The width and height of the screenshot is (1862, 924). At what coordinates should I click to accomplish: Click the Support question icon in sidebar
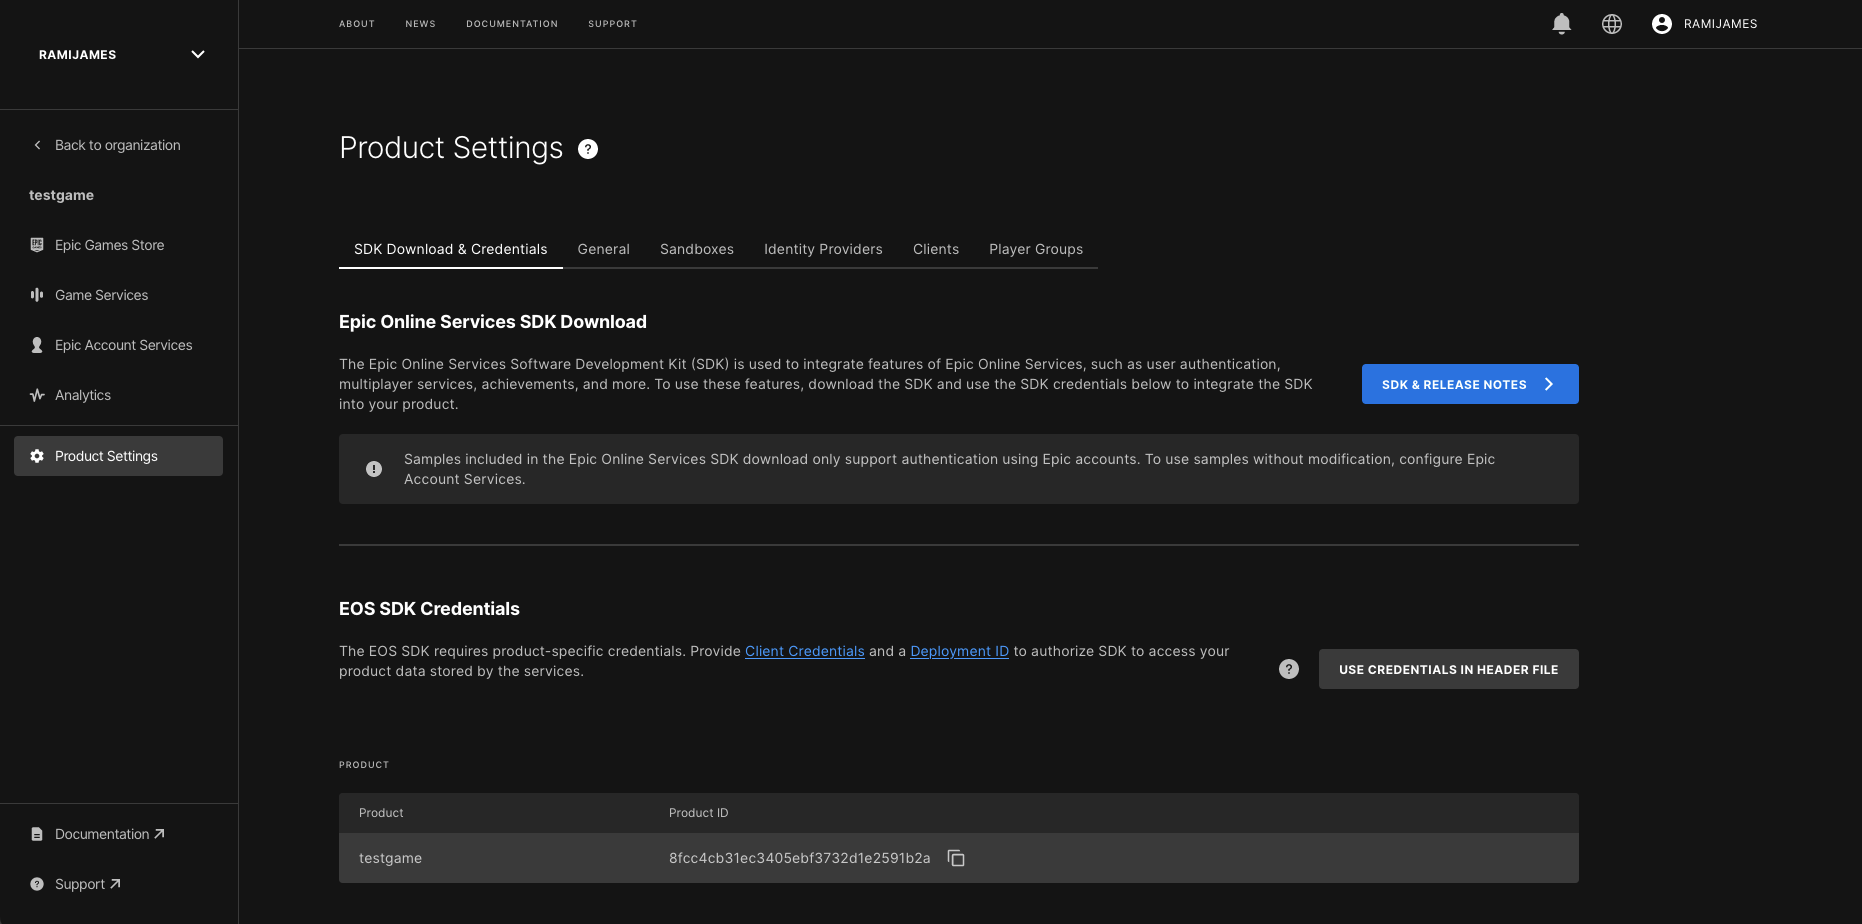click(x=37, y=884)
